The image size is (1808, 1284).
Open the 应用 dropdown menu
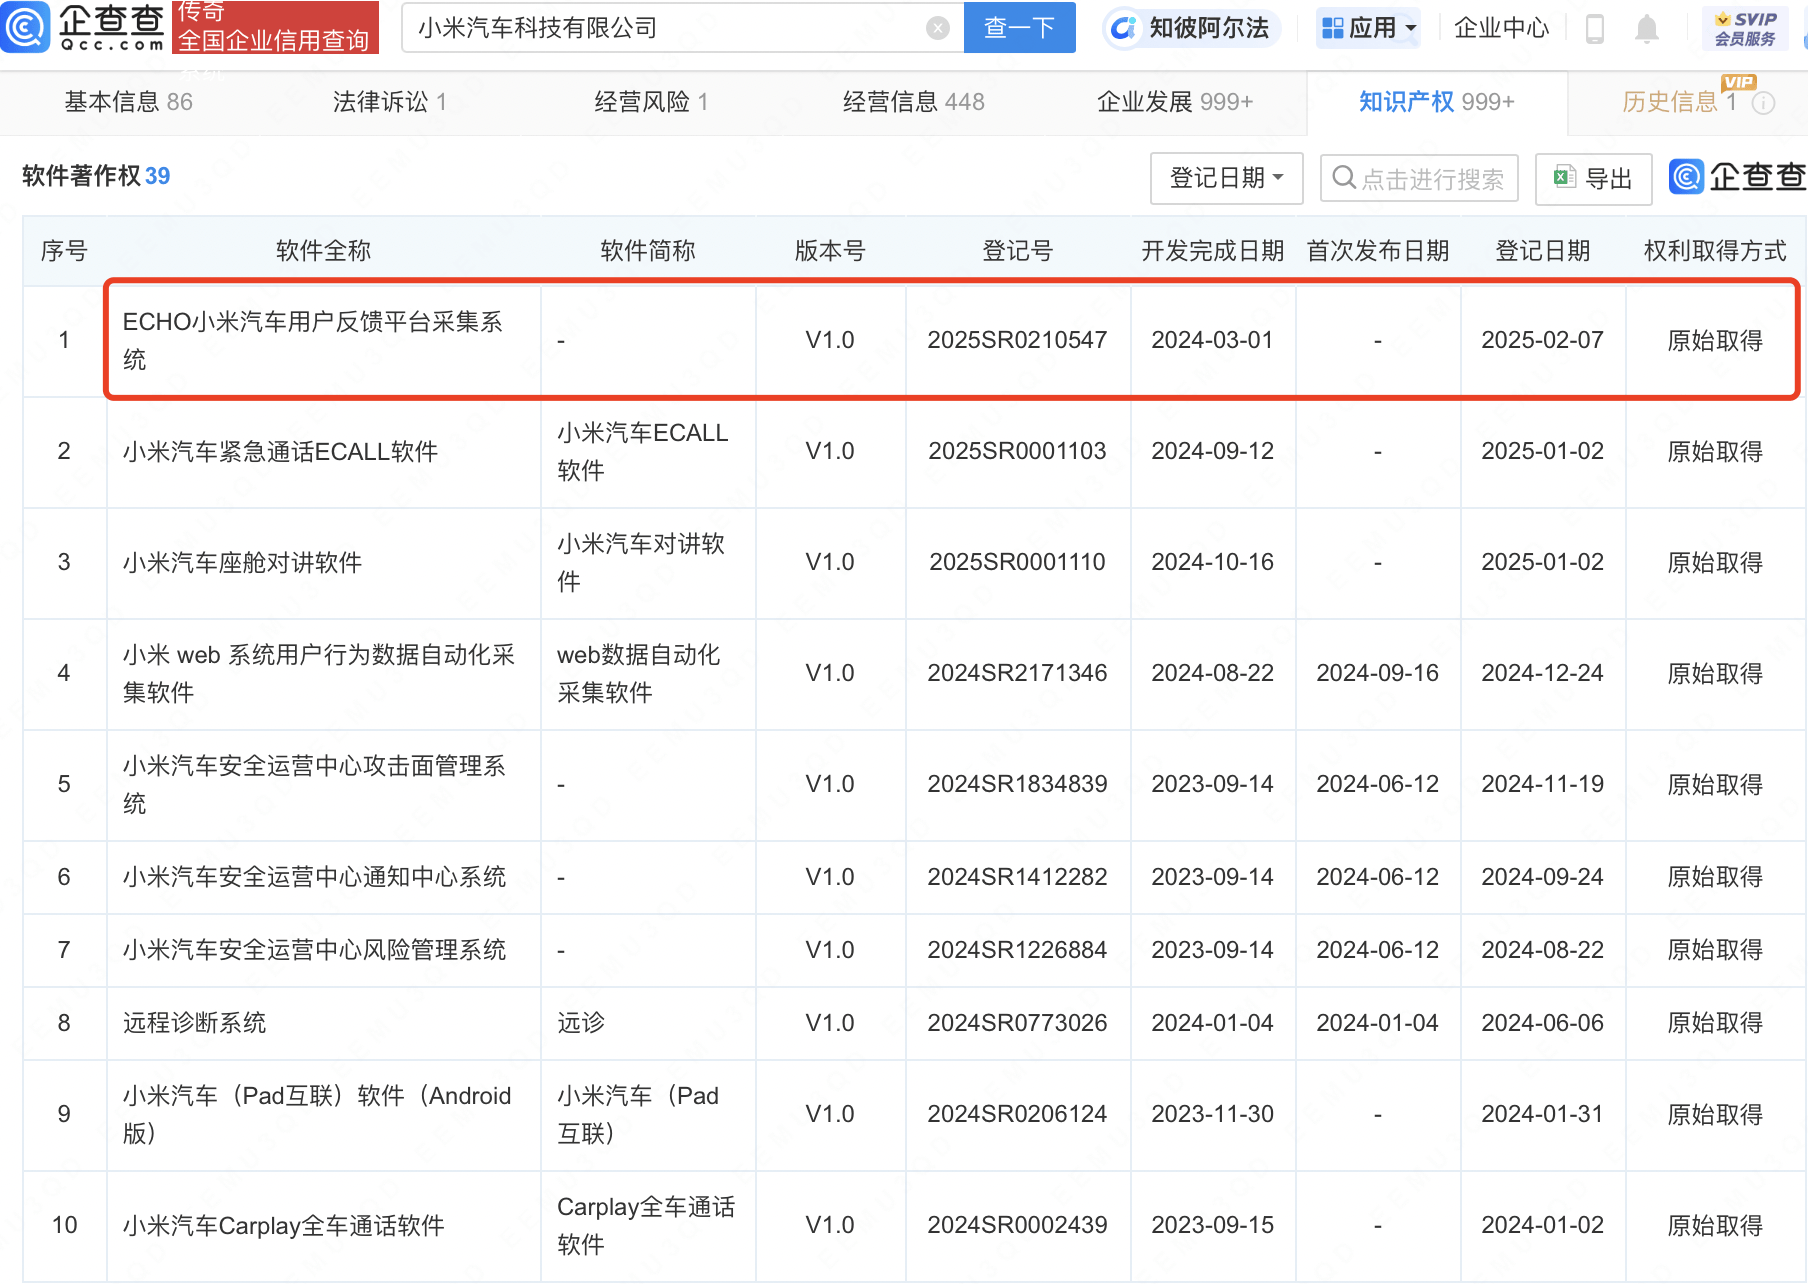point(1370,28)
